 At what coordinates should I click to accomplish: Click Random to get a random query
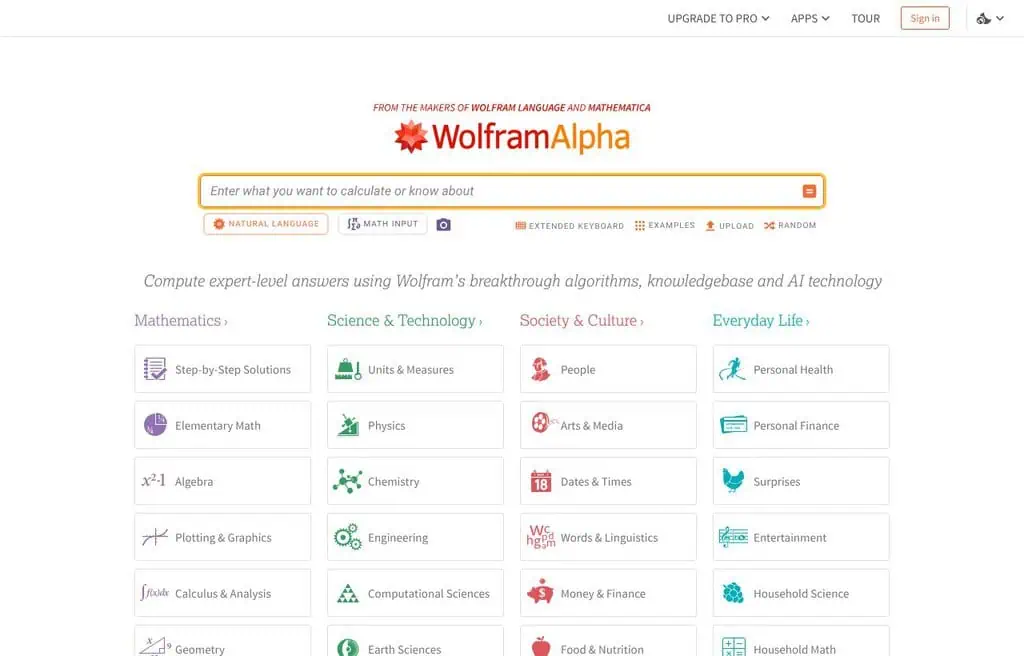click(x=790, y=225)
